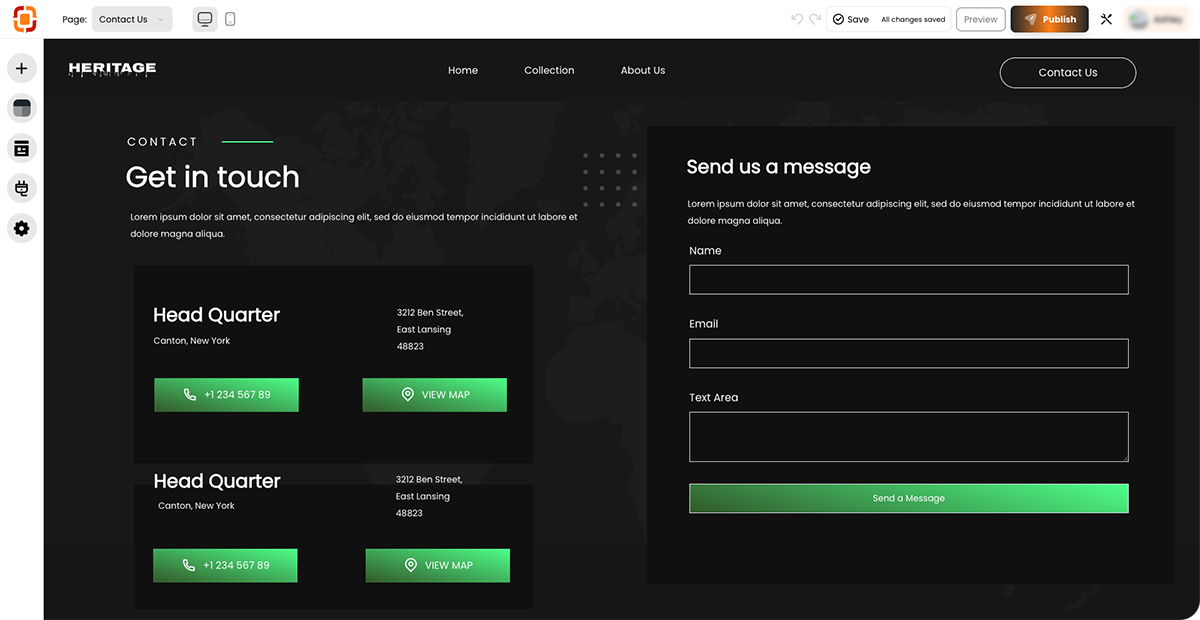The width and height of the screenshot is (1200, 620).
Task: Click the Publish button
Action: (1049, 19)
